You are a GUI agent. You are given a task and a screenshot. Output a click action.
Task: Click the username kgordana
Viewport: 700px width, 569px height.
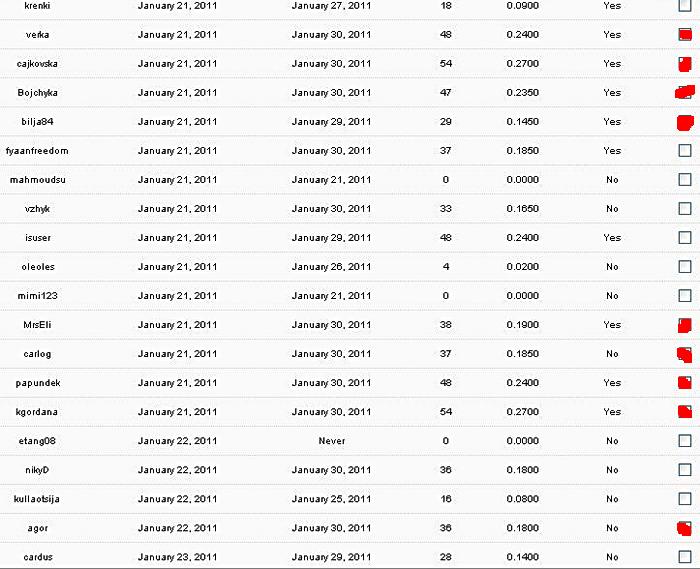[37, 412]
